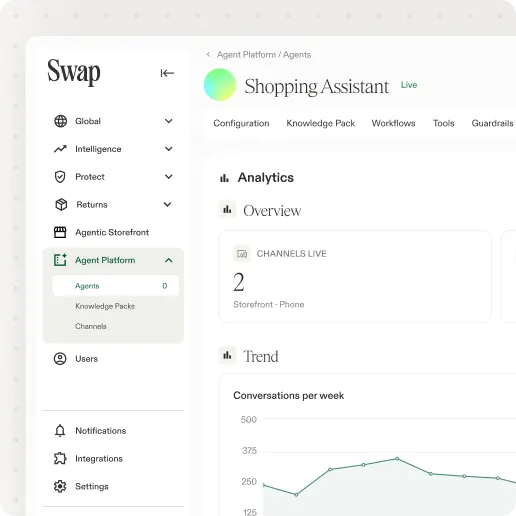Screen dimensions: 516x516
Task: Click the Agent Platform sidebar label
Action: click(105, 260)
